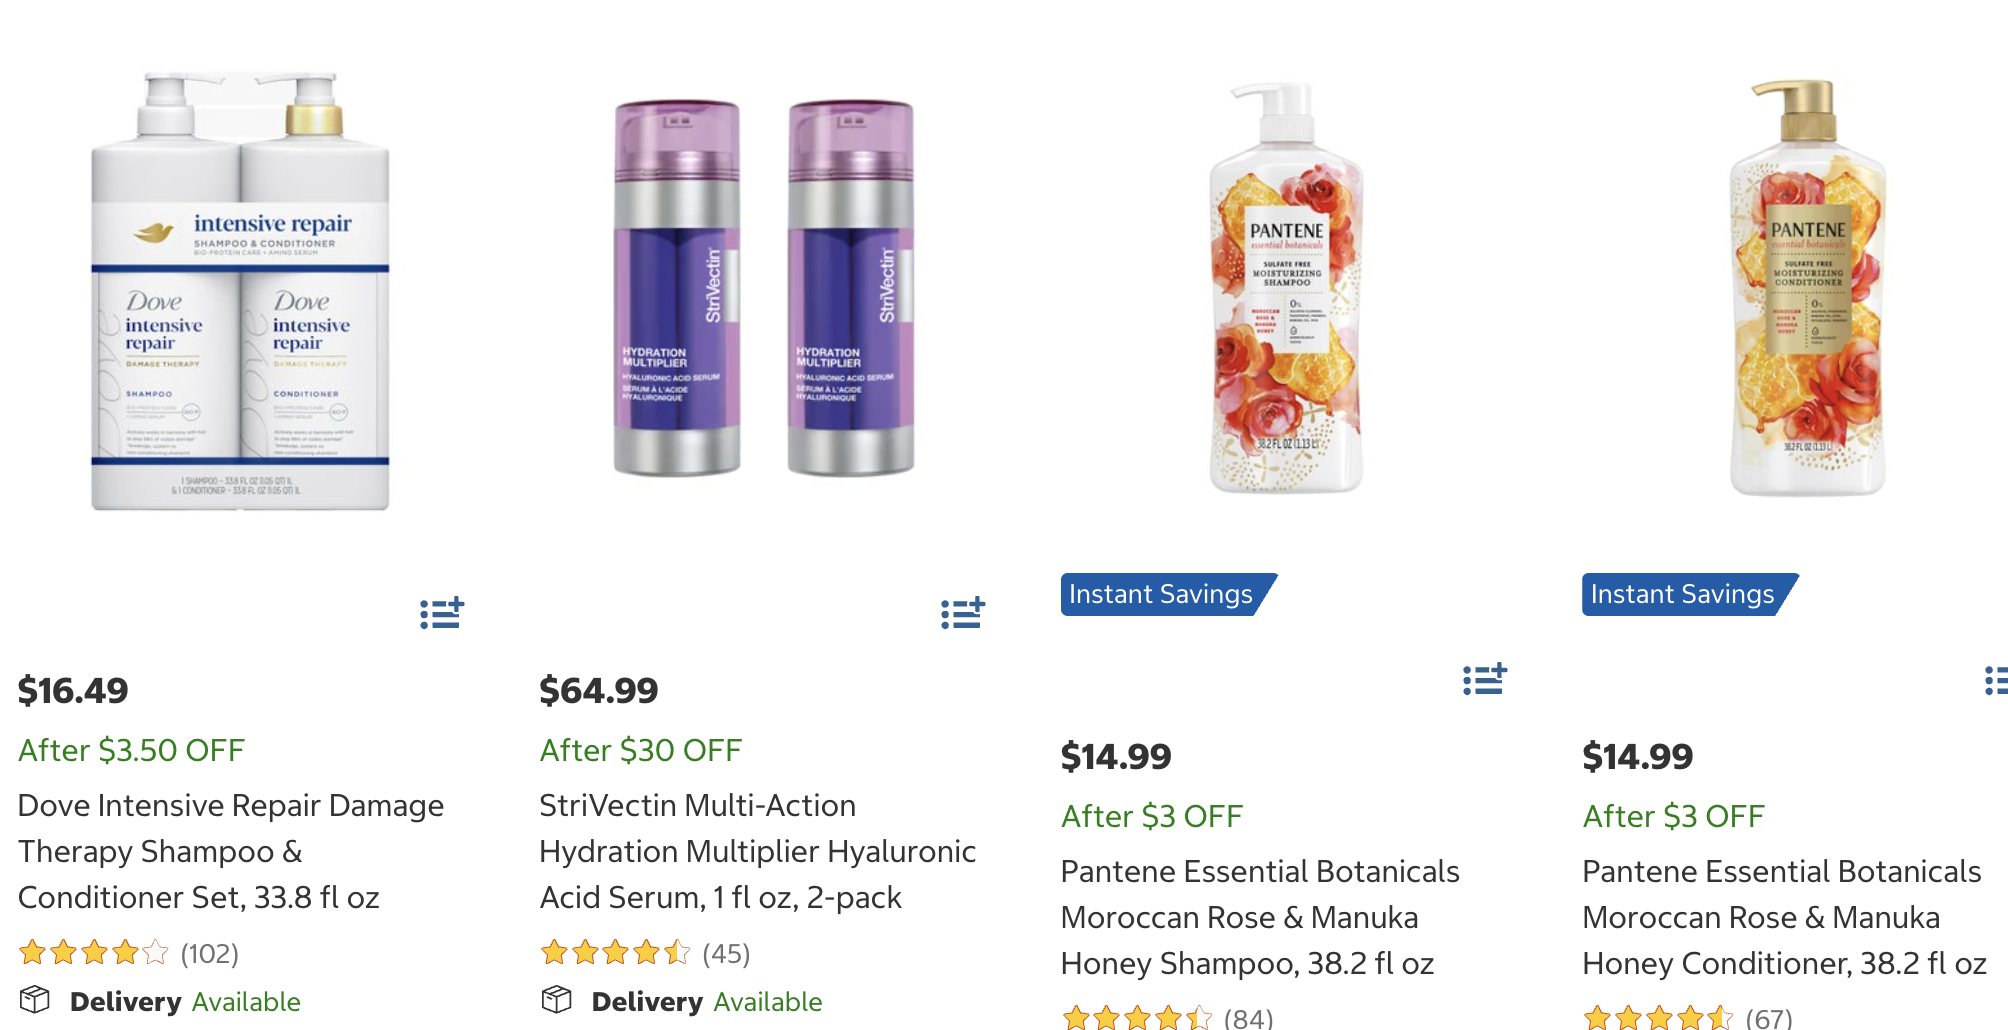Open Dove Intensive Repair product image

tap(240, 291)
